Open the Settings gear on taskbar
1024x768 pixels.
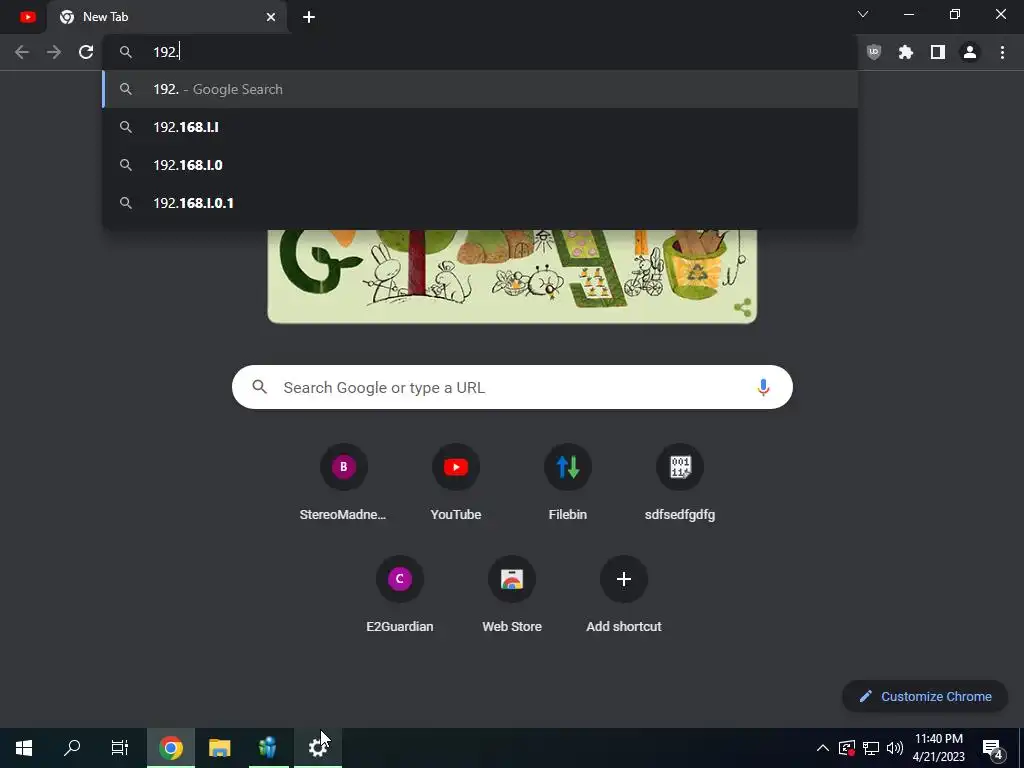pyautogui.click(x=318, y=748)
